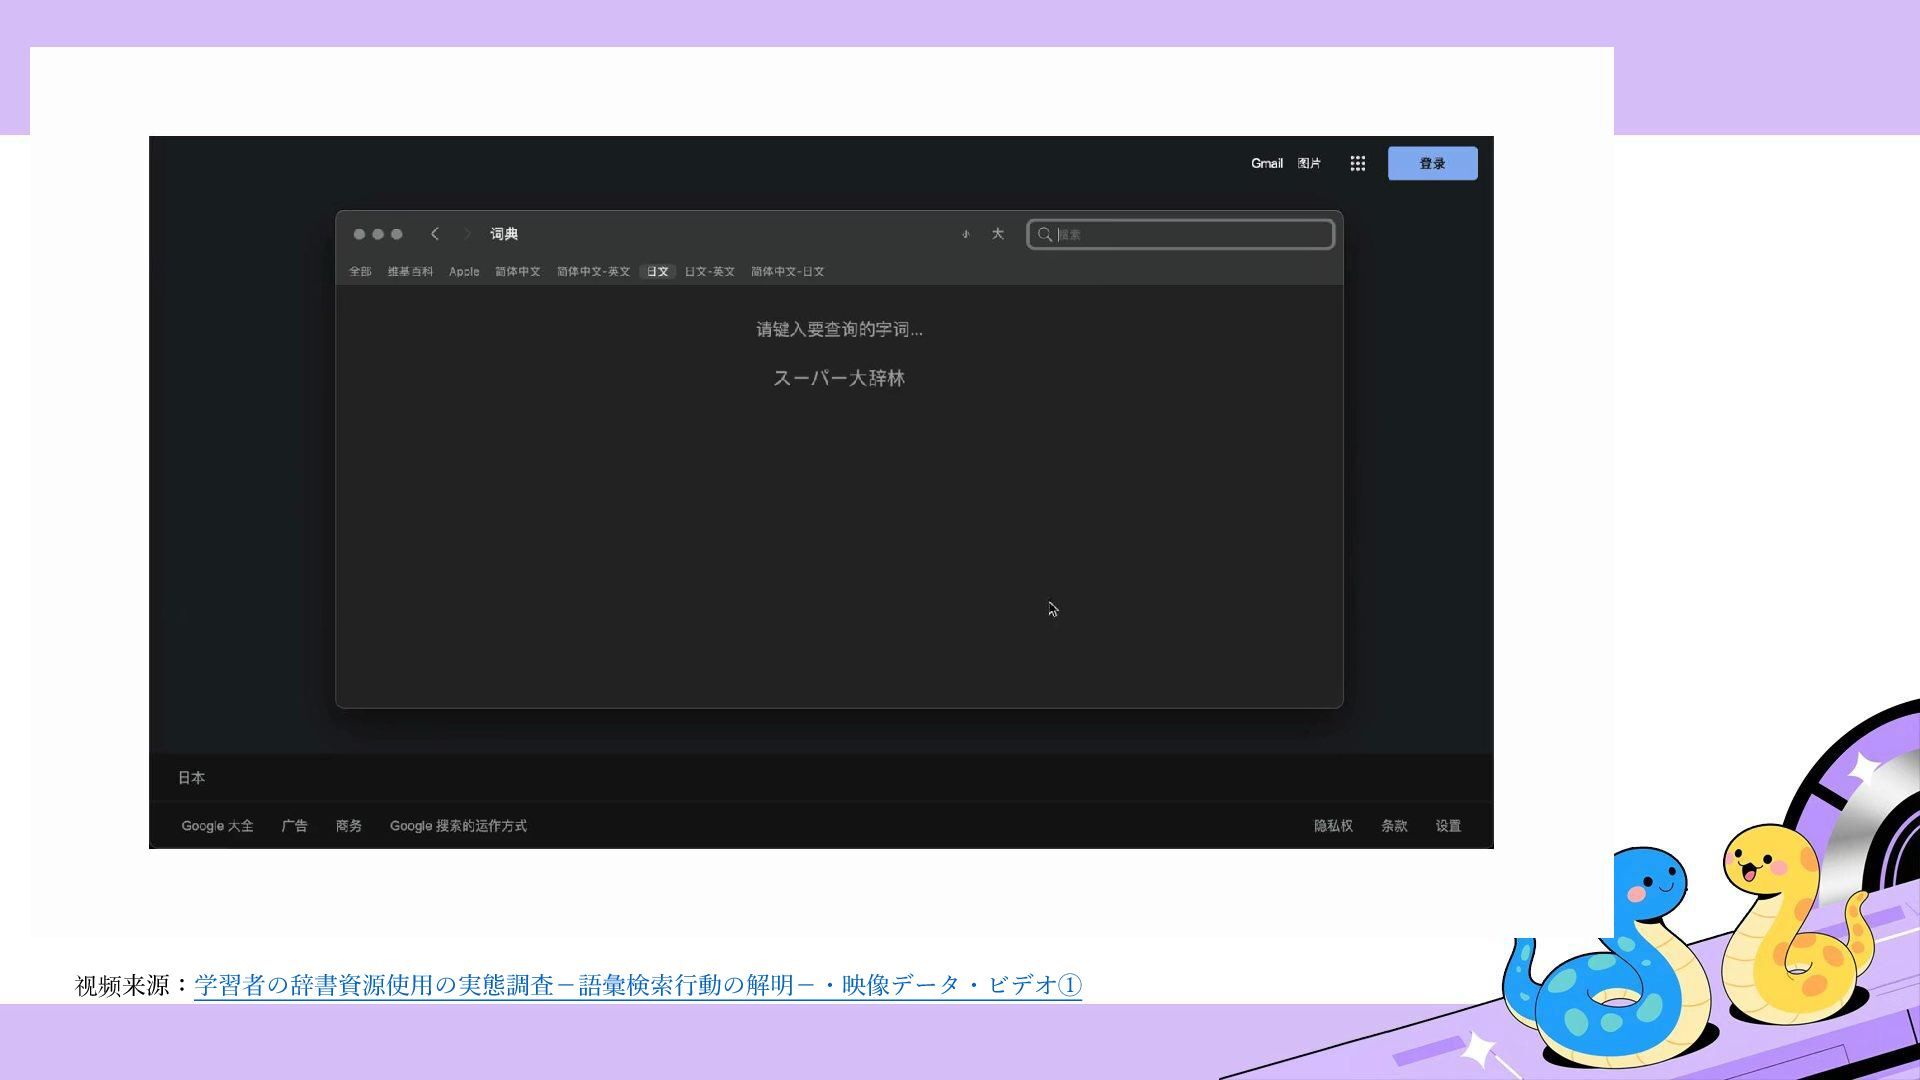
Task: Click the Dictionary window minimize dot
Action: pos(378,234)
